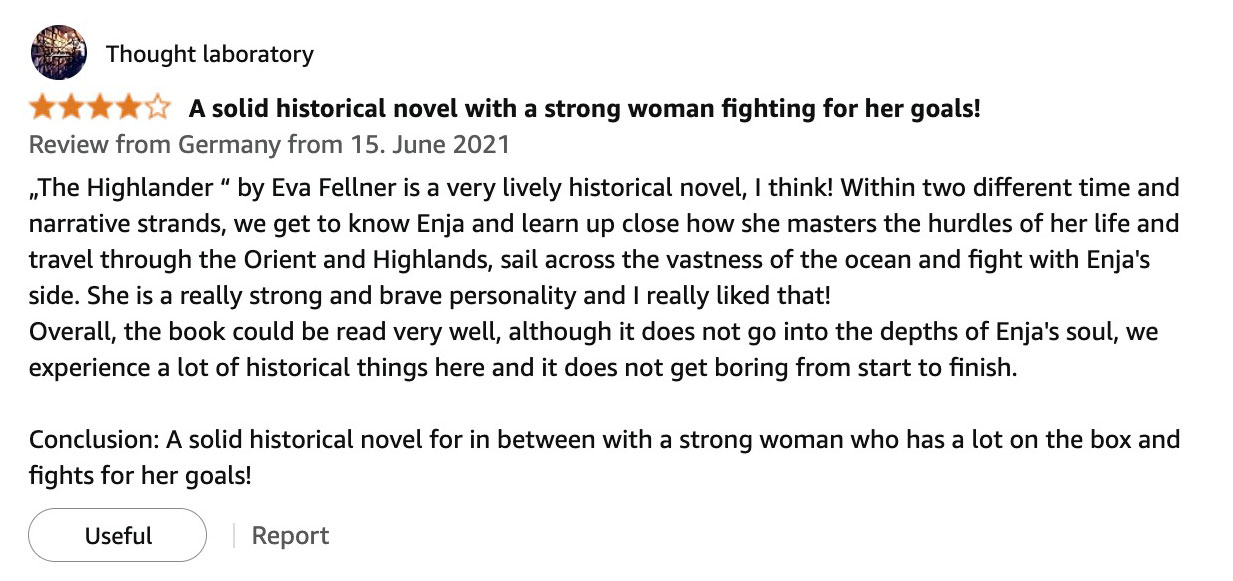
Task: Click the final line "fights for her goals!"
Action: coord(140,475)
